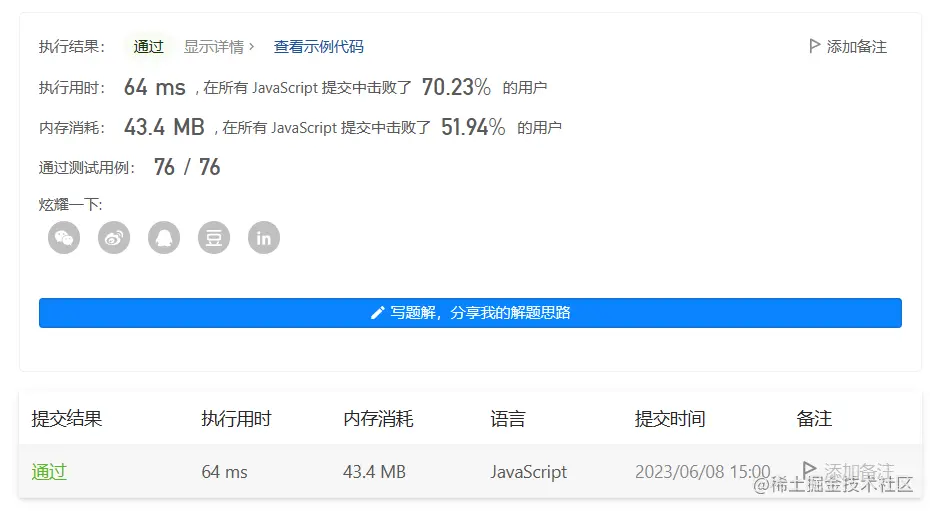This screenshot has width=930, height=511.
Task: Click the 提交时间 column header
Action: (x=670, y=419)
